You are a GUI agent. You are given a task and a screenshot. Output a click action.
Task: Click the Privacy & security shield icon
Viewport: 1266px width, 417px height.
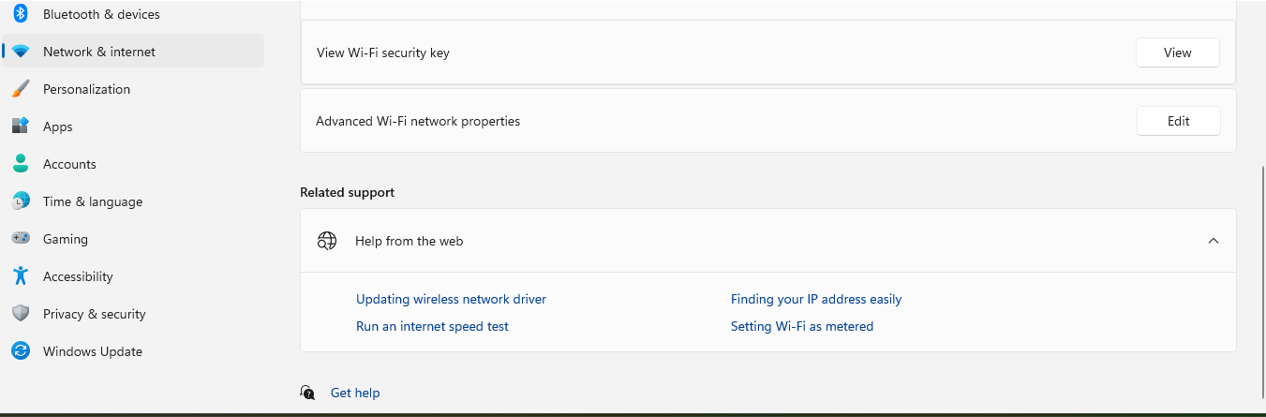[20, 314]
